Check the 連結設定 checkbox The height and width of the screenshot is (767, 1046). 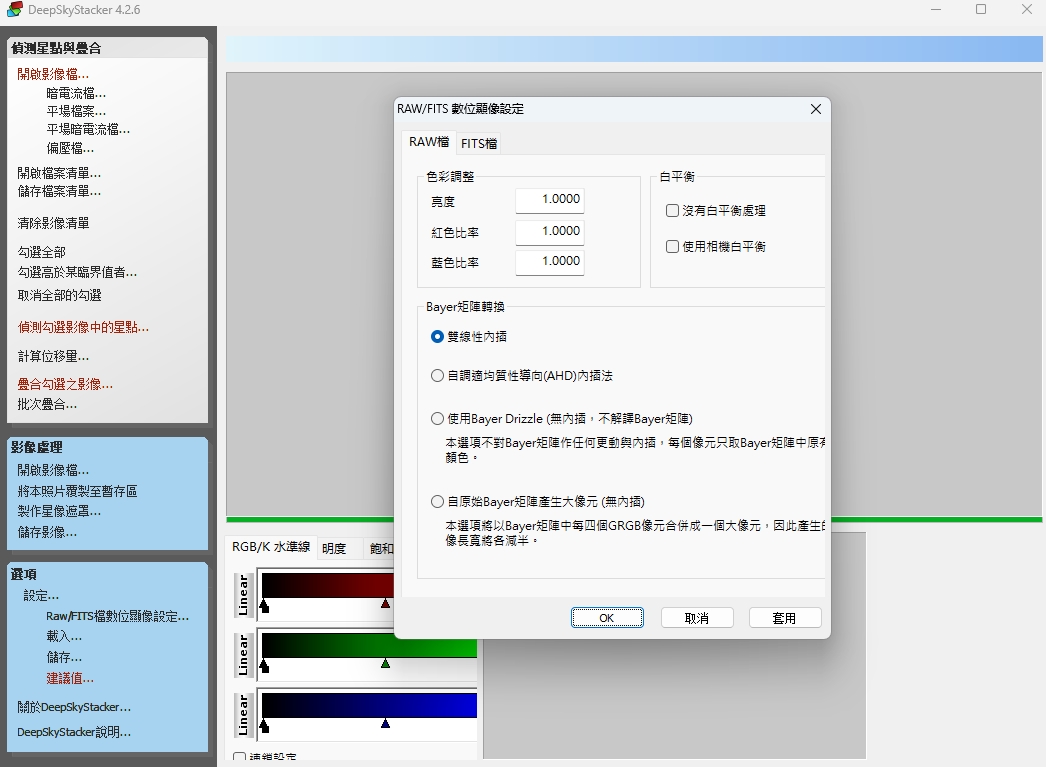pyautogui.click(x=240, y=757)
